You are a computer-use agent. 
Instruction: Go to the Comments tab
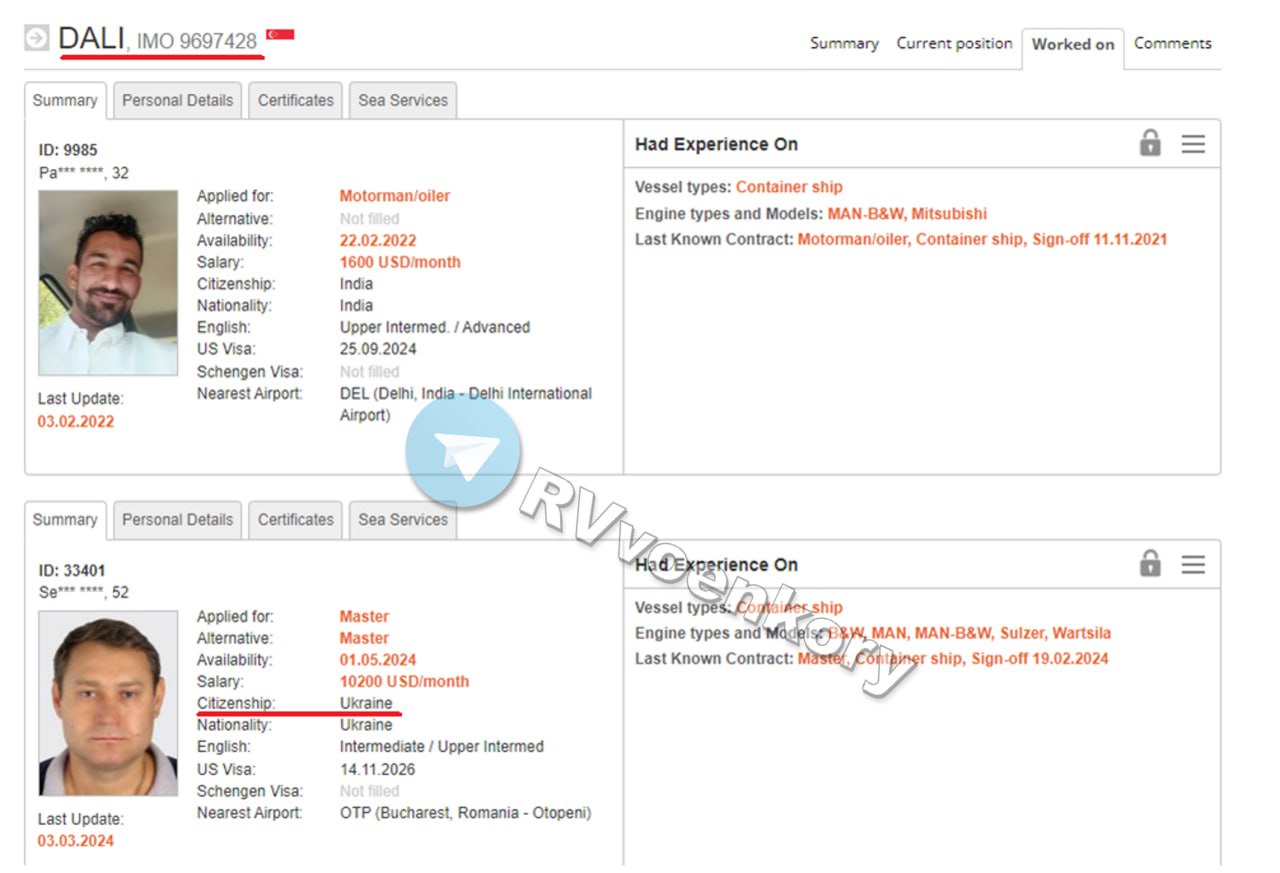1172,43
